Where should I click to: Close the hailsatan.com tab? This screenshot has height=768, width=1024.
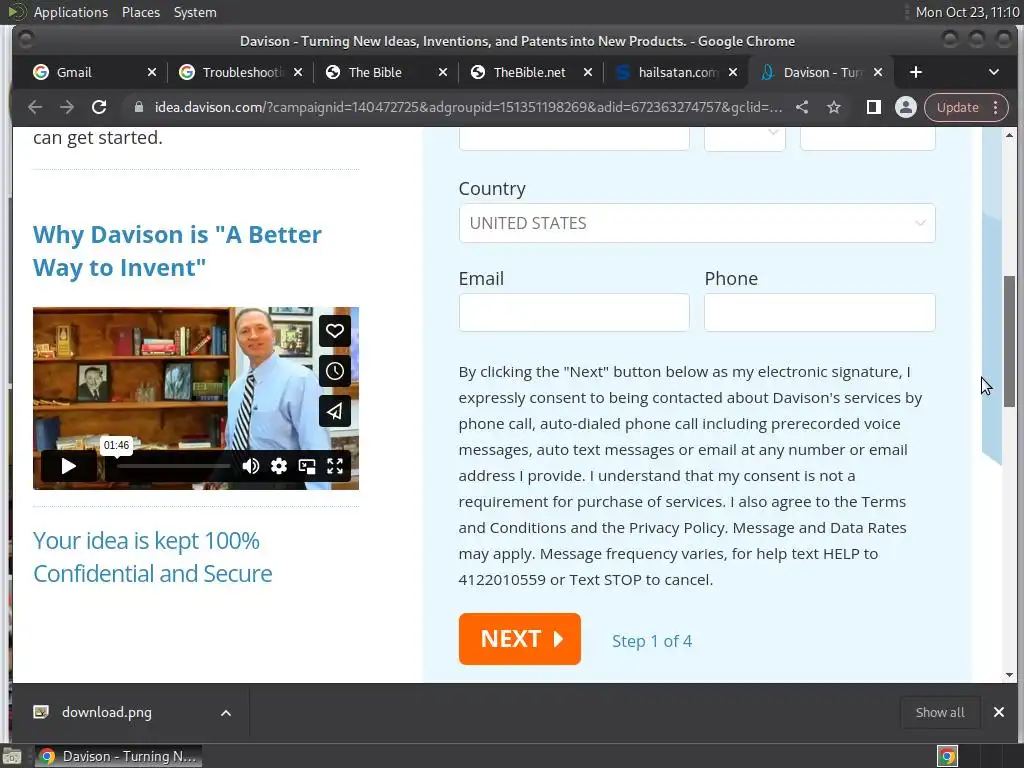(x=733, y=72)
